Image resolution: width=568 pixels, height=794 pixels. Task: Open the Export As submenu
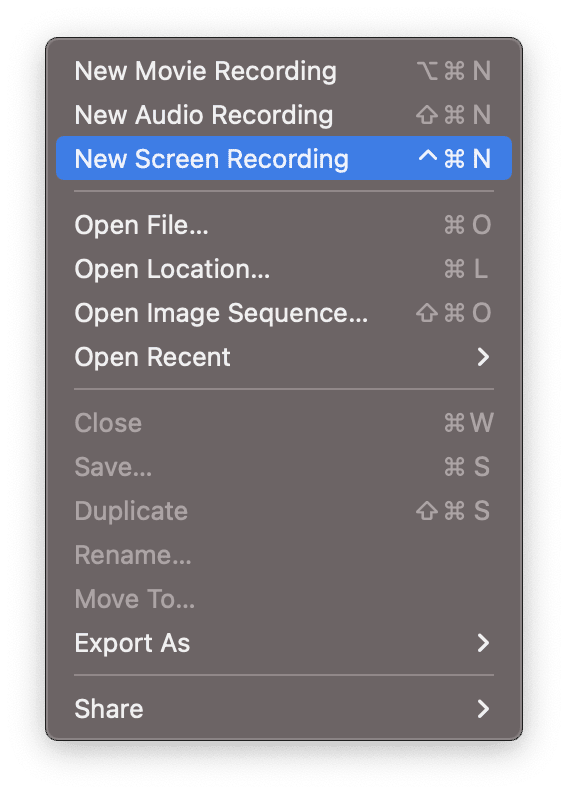[283, 643]
